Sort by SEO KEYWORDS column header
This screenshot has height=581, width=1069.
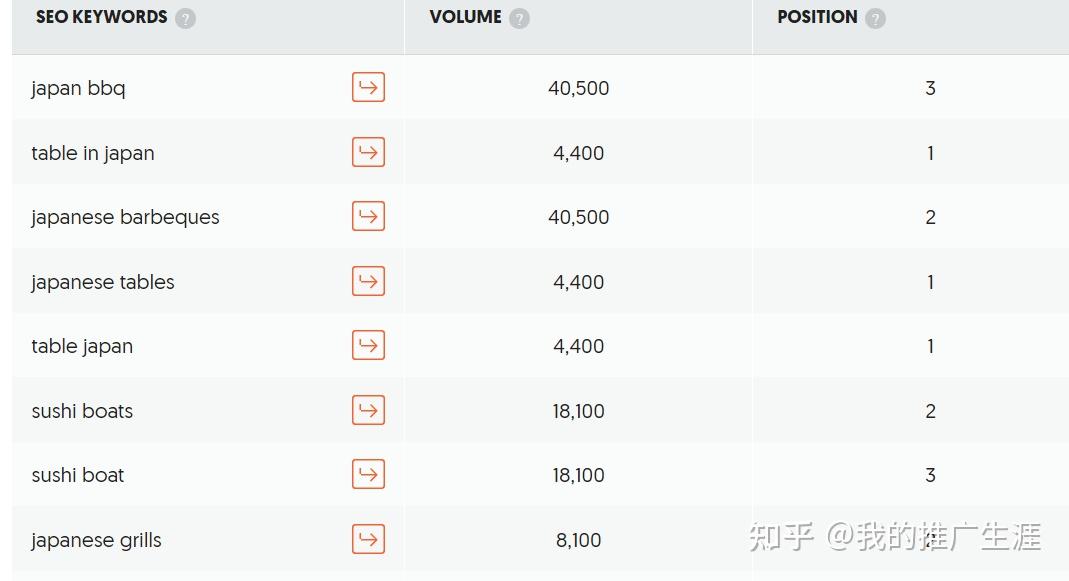pos(101,17)
